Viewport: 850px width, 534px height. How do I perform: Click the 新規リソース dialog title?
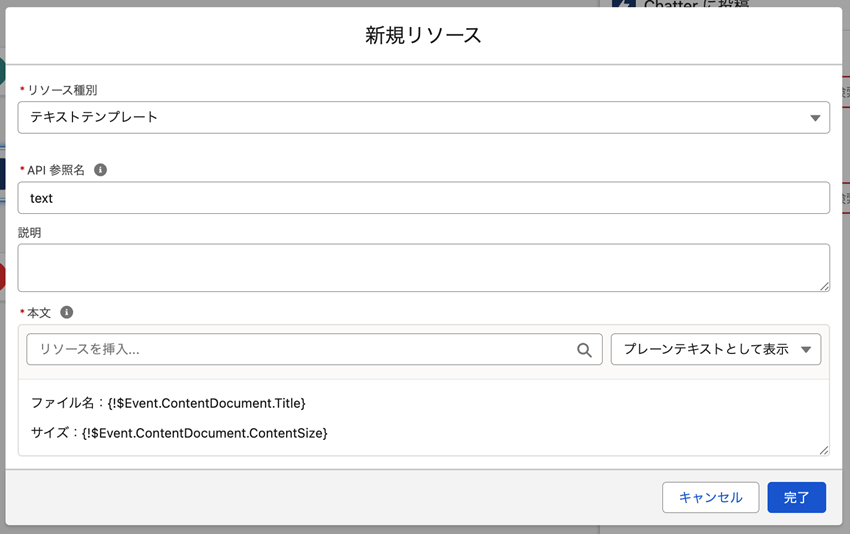click(x=423, y=36)
